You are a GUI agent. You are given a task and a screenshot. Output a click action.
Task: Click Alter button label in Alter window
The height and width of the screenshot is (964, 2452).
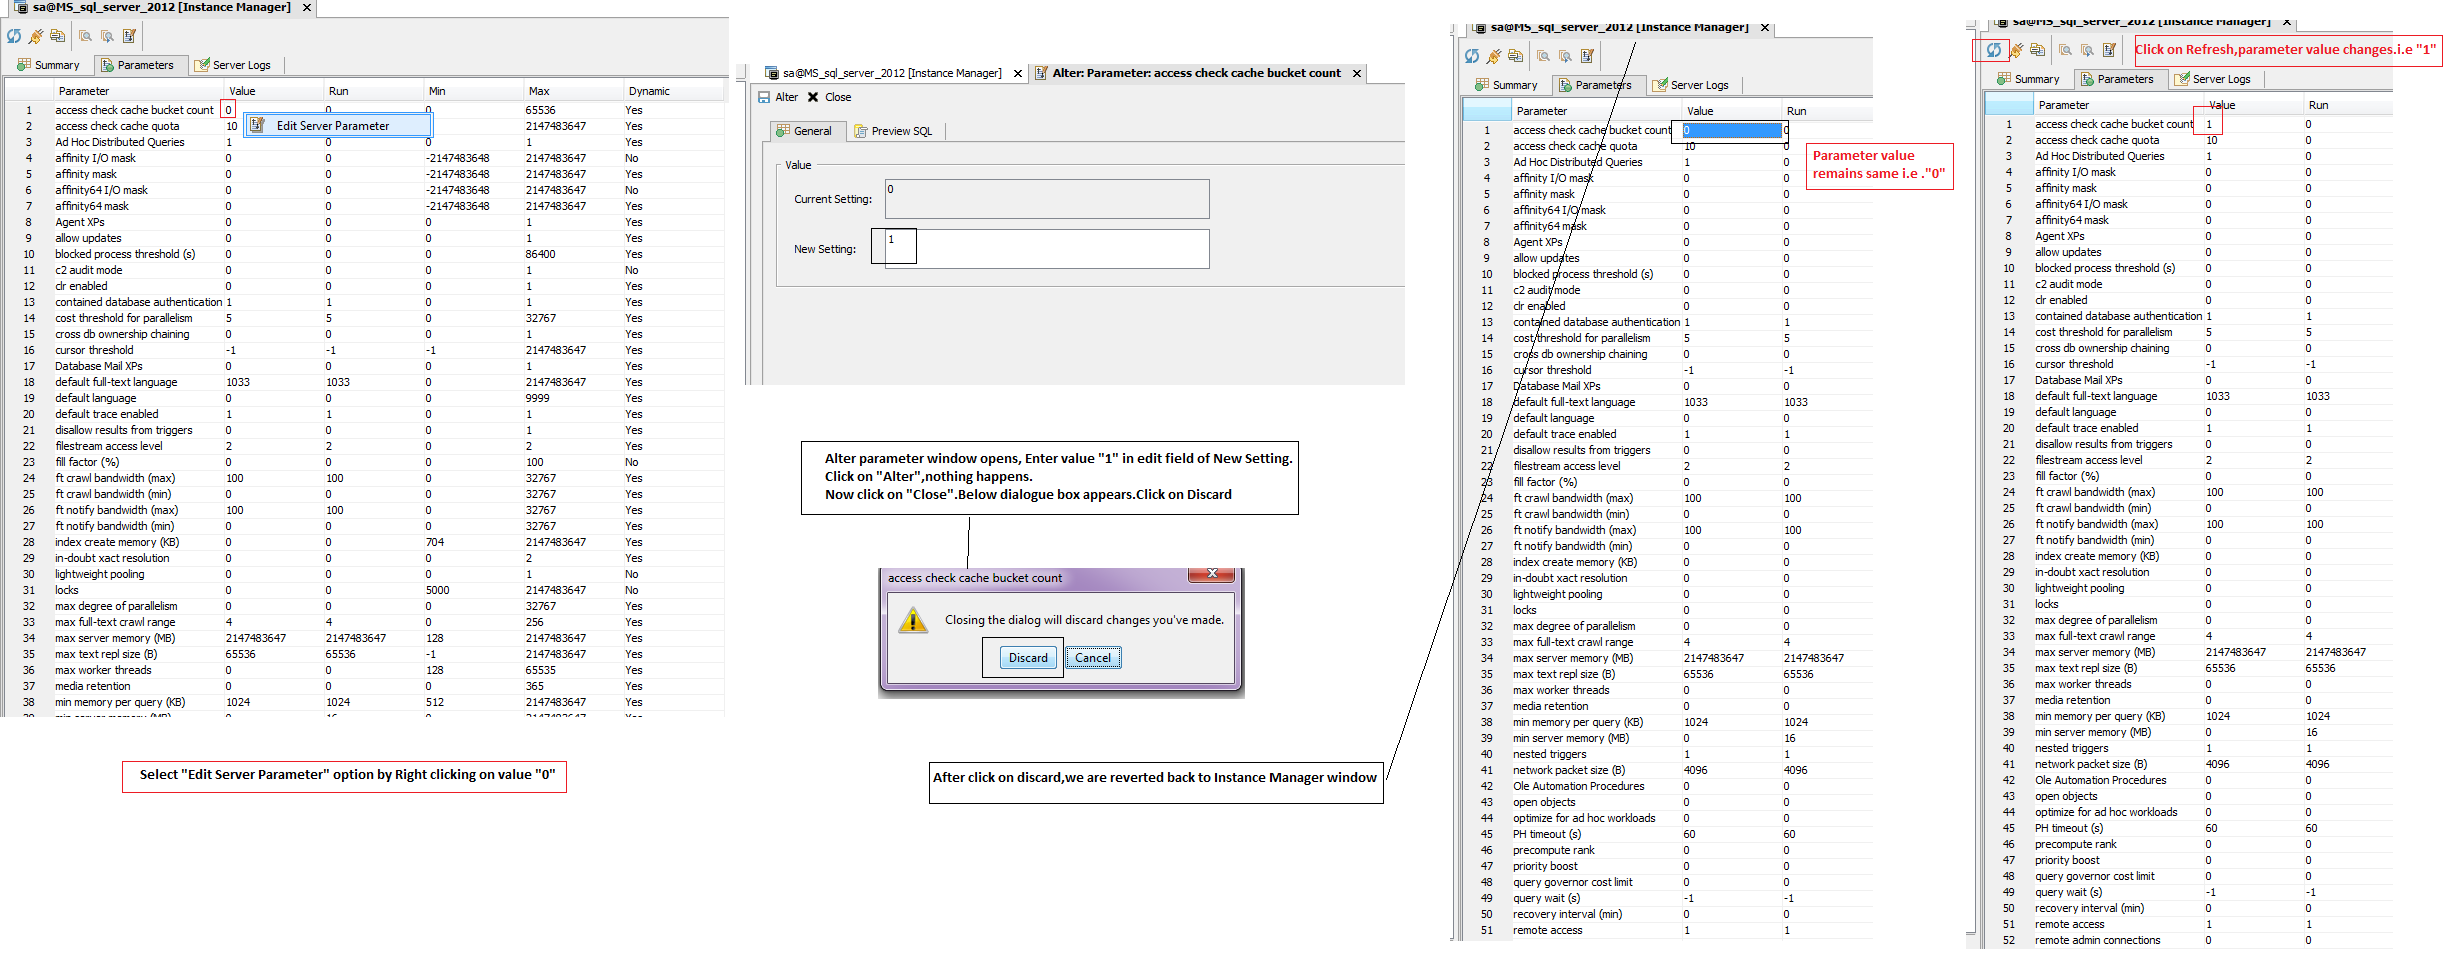[x=786, y=97]
